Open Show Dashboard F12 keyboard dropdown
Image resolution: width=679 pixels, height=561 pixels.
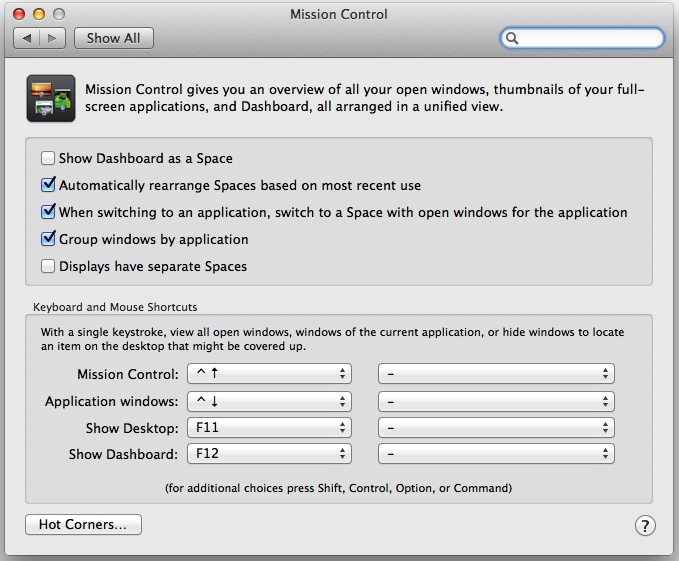click(x=269, y=454)
